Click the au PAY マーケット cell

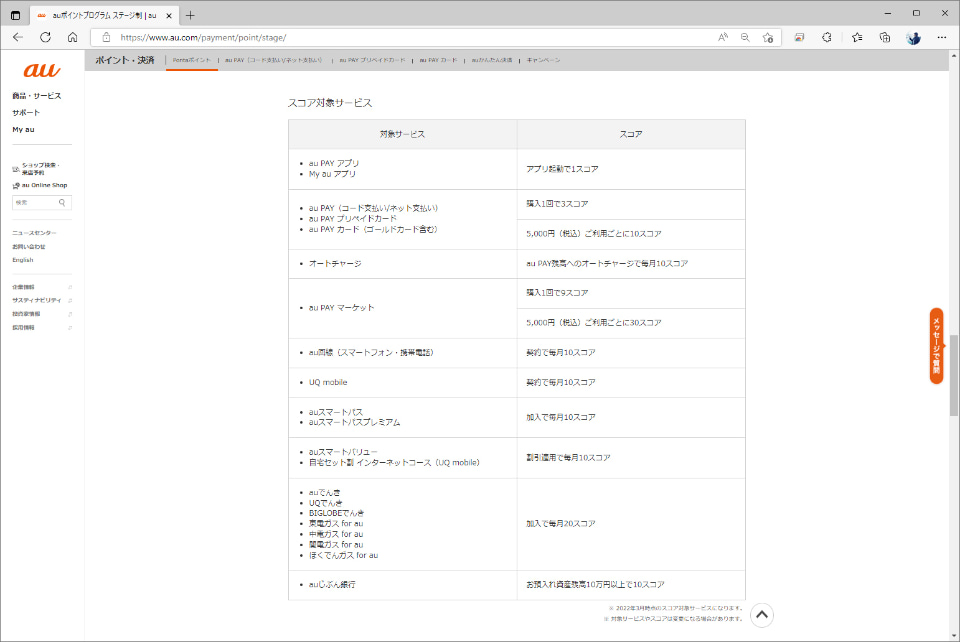click(x=402, y=308)
